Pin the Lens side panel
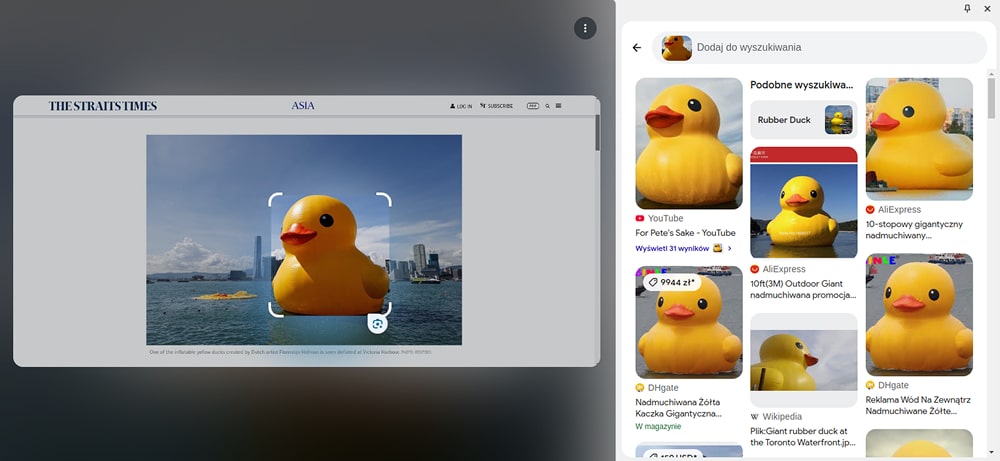The height and width of the screenshot is (461, 1000). (967, 9)
